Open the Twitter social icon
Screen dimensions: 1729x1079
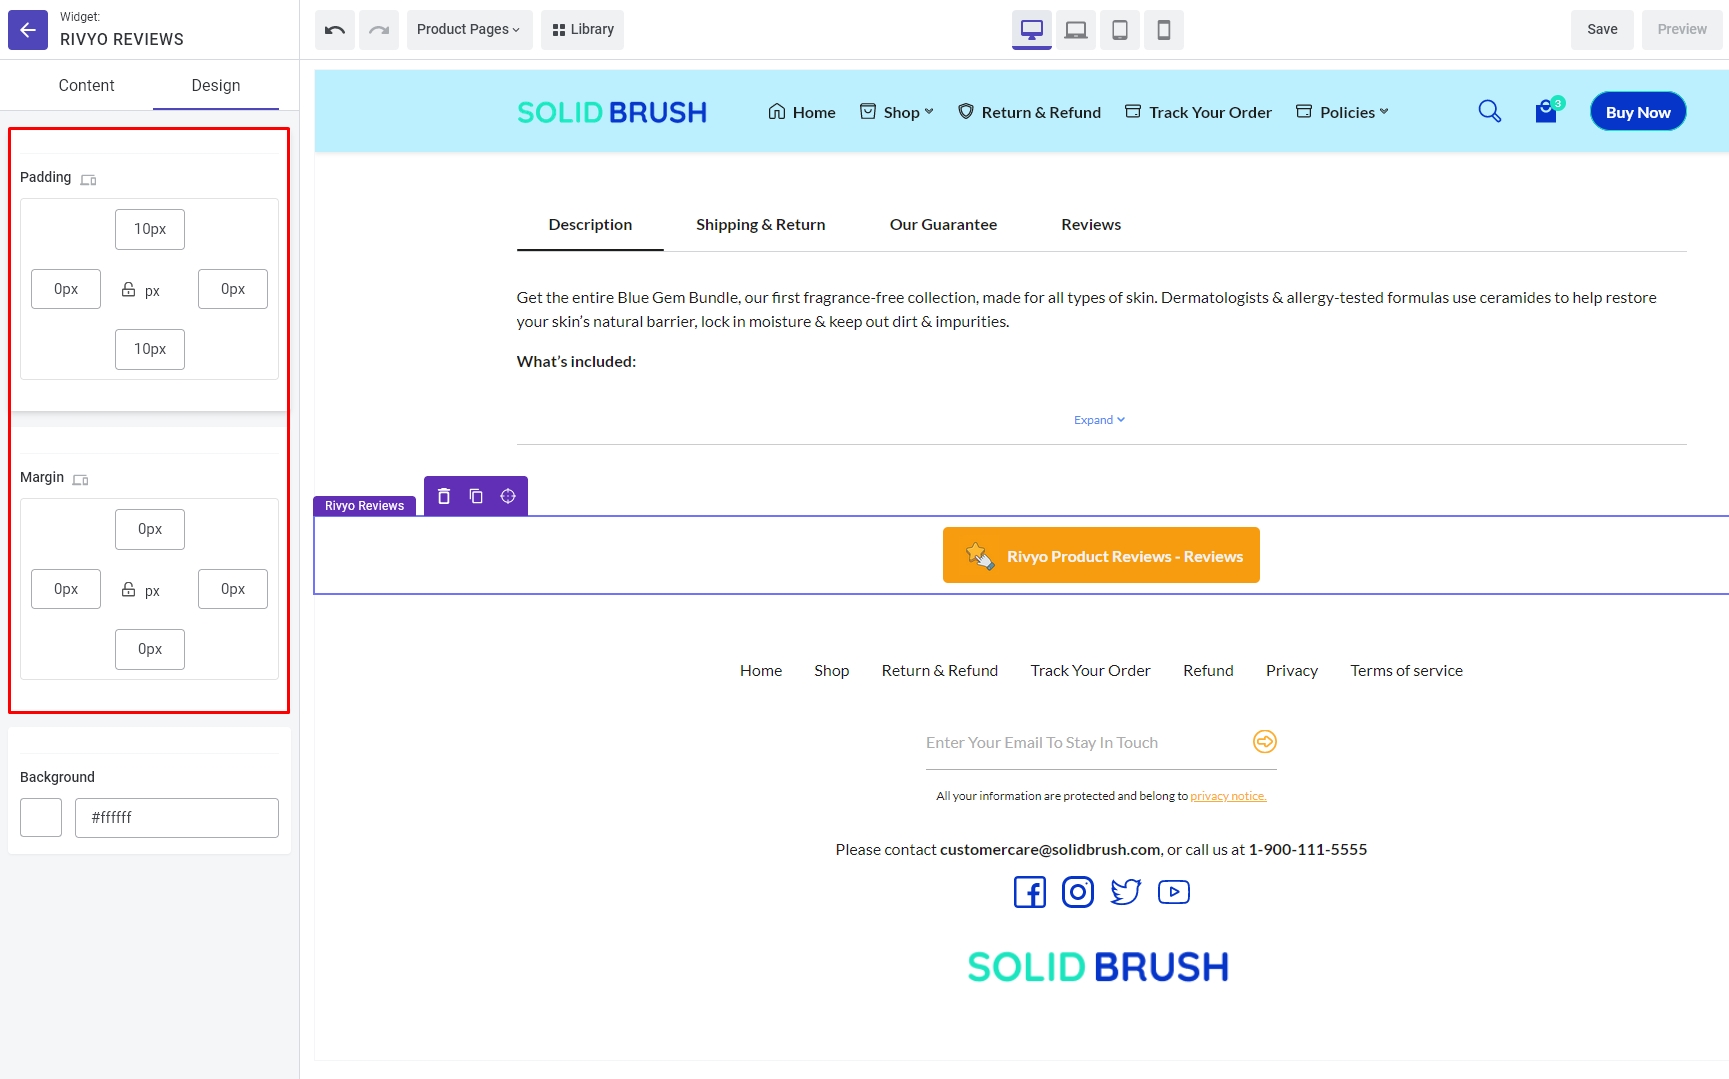[1126, 892]
